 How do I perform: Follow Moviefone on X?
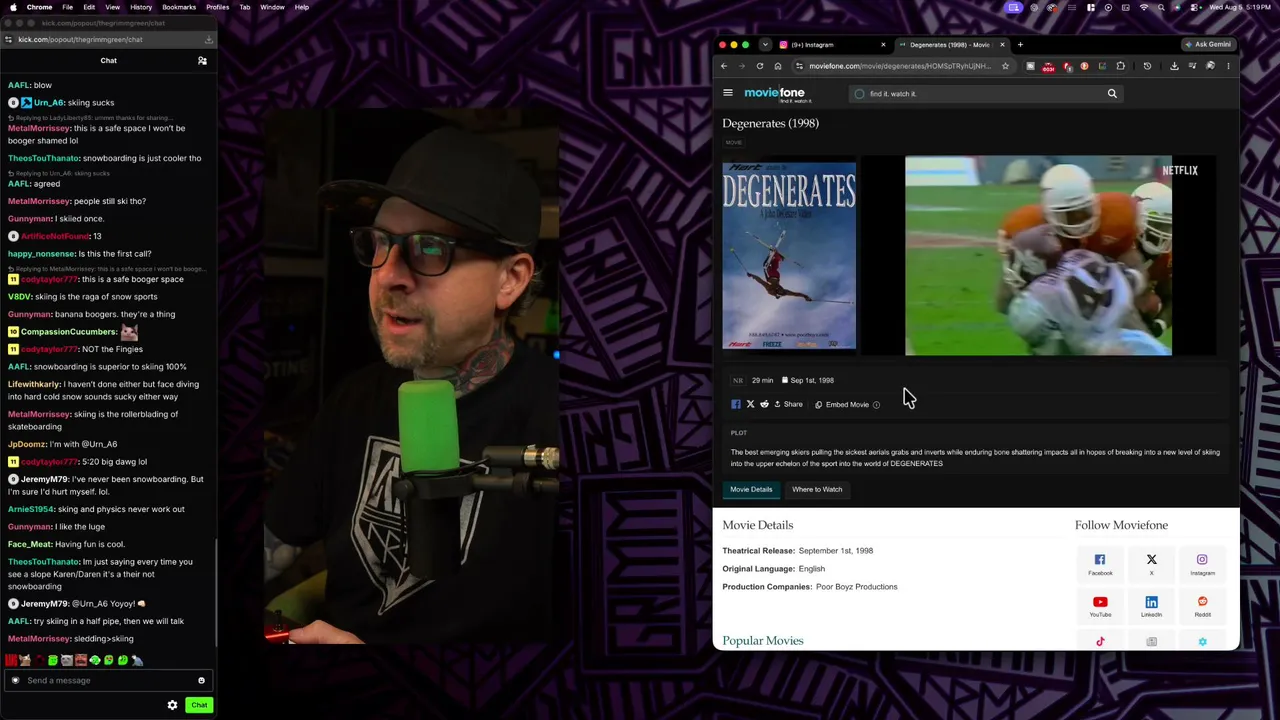point(1151,564)
